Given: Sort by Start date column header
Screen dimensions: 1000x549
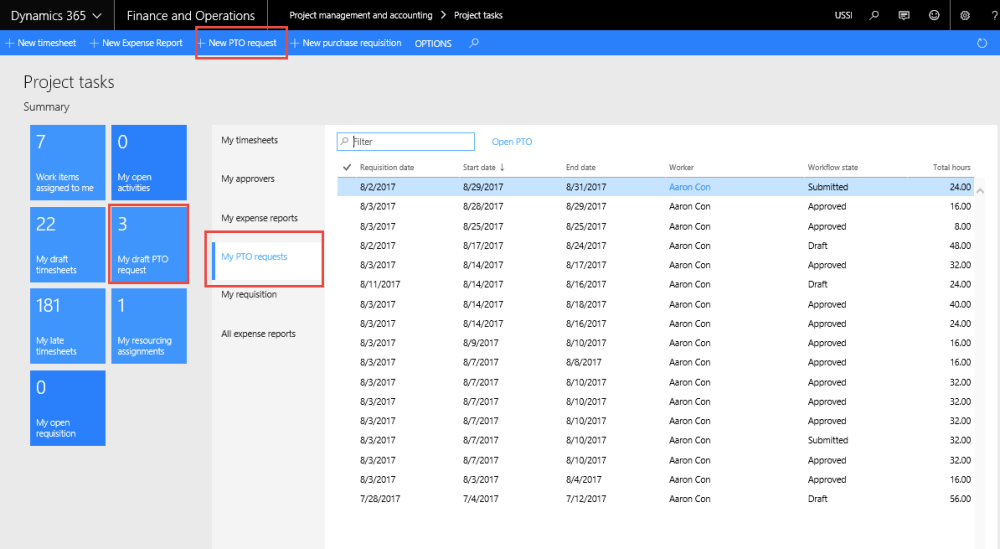Looking at the screenshot, I should tap(480, 167).
